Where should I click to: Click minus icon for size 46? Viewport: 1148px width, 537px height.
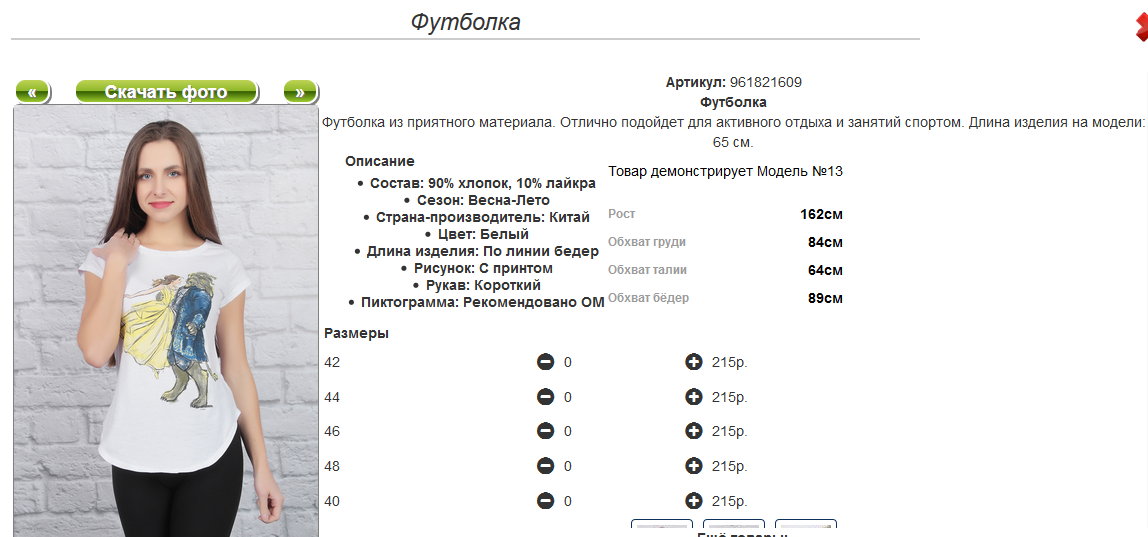(x=545, y=432)
